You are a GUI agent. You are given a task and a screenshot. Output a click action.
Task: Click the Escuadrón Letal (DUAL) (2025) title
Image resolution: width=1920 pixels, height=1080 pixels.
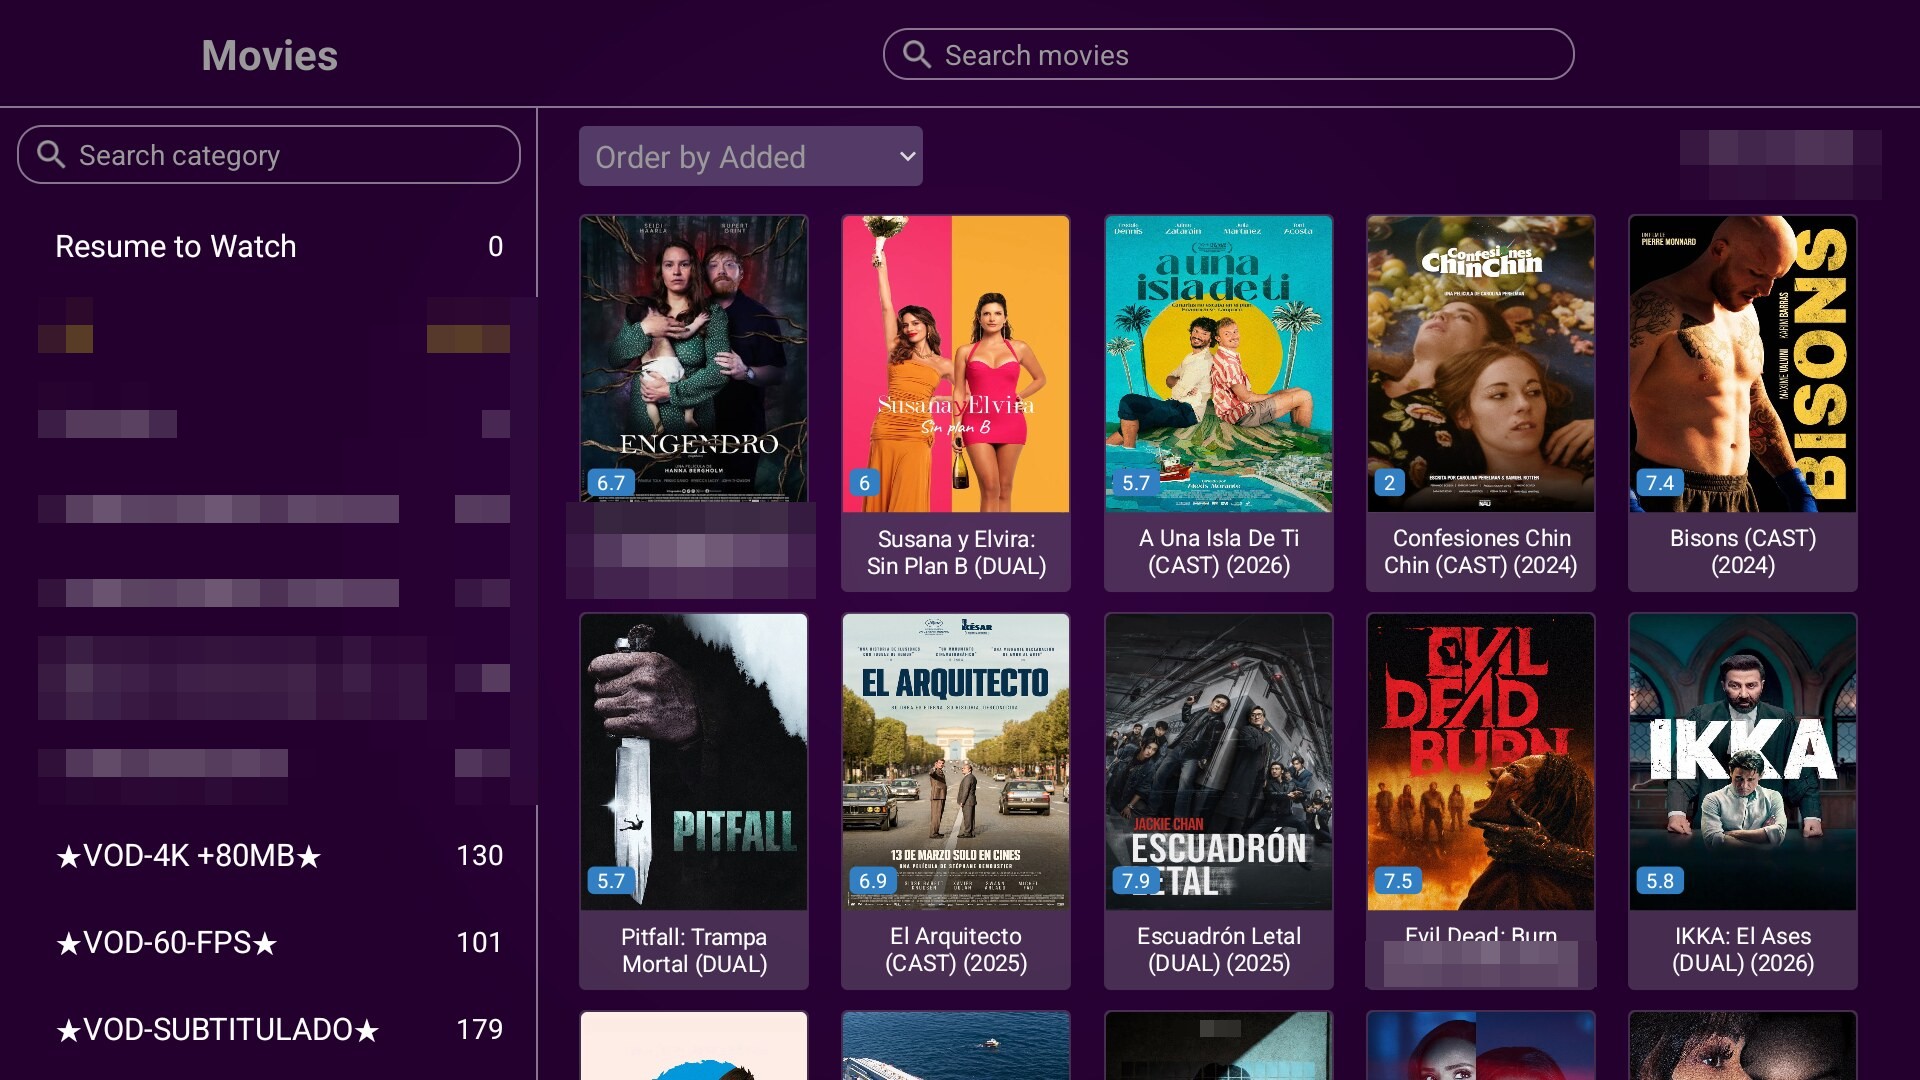pos(1219,949)
